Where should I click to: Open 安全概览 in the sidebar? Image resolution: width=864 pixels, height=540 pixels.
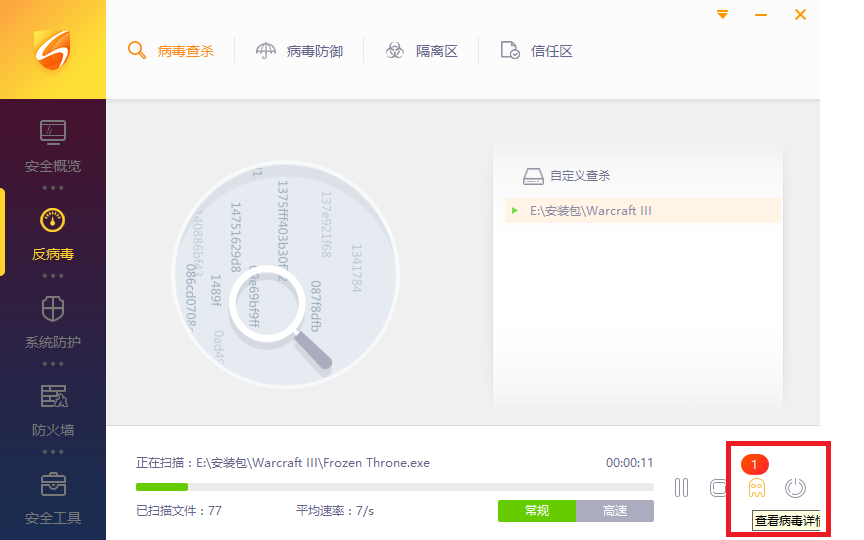[x=53, y=146]
